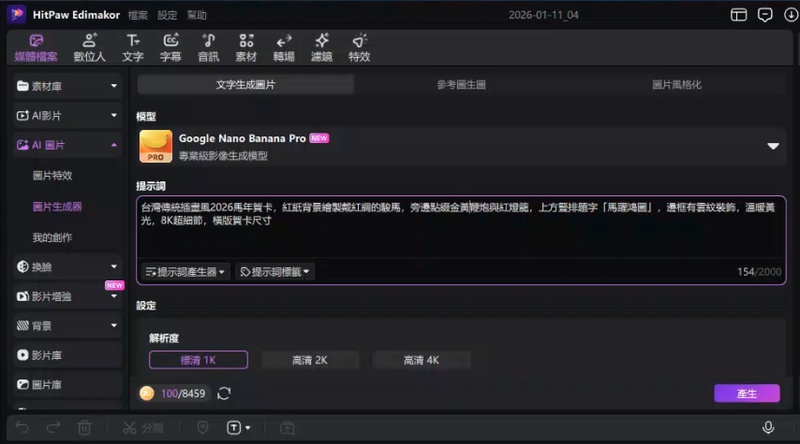Click the trash delete icon

(85, 428)
